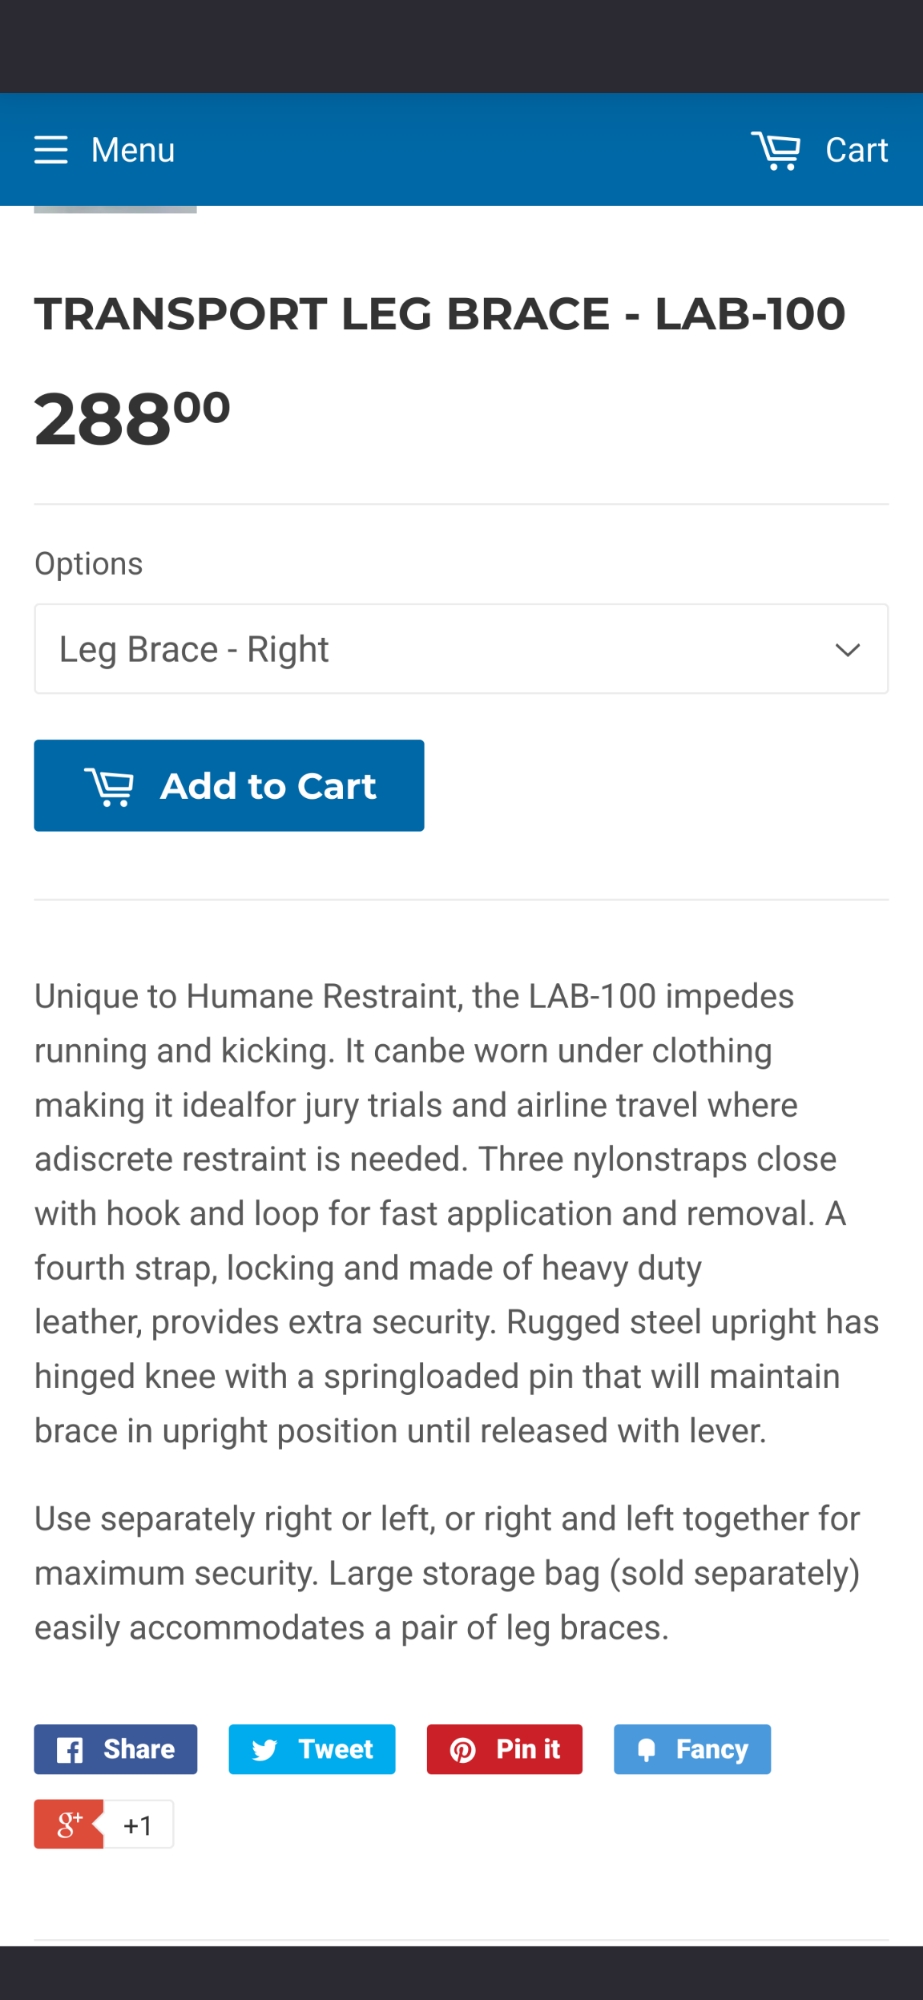Click the Google+ g+ icon
Image resolution: width=923 pixels, height=2000 pixels.
click(68, 1825)
